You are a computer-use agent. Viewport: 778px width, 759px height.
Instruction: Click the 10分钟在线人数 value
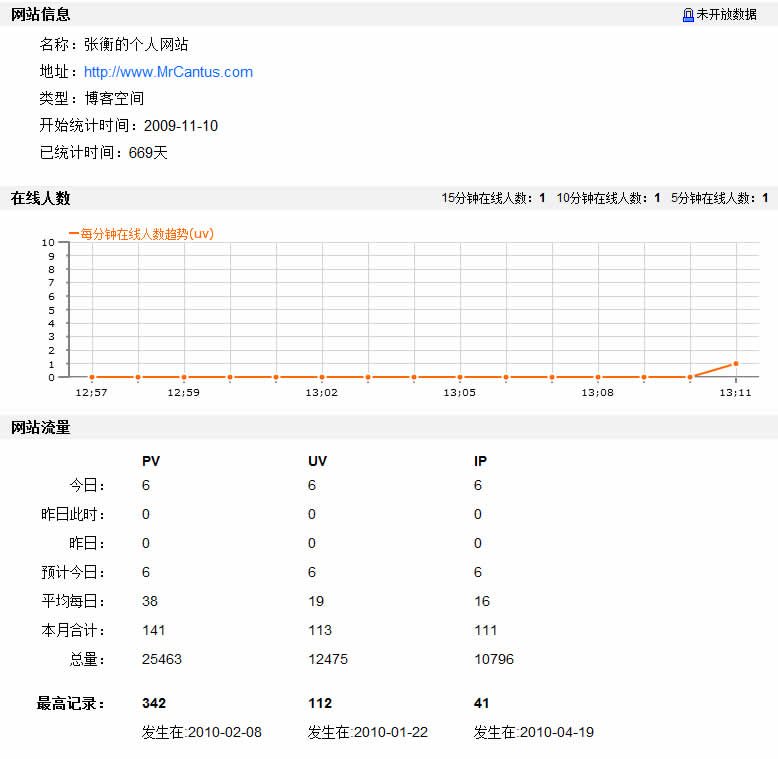point(657,198)
